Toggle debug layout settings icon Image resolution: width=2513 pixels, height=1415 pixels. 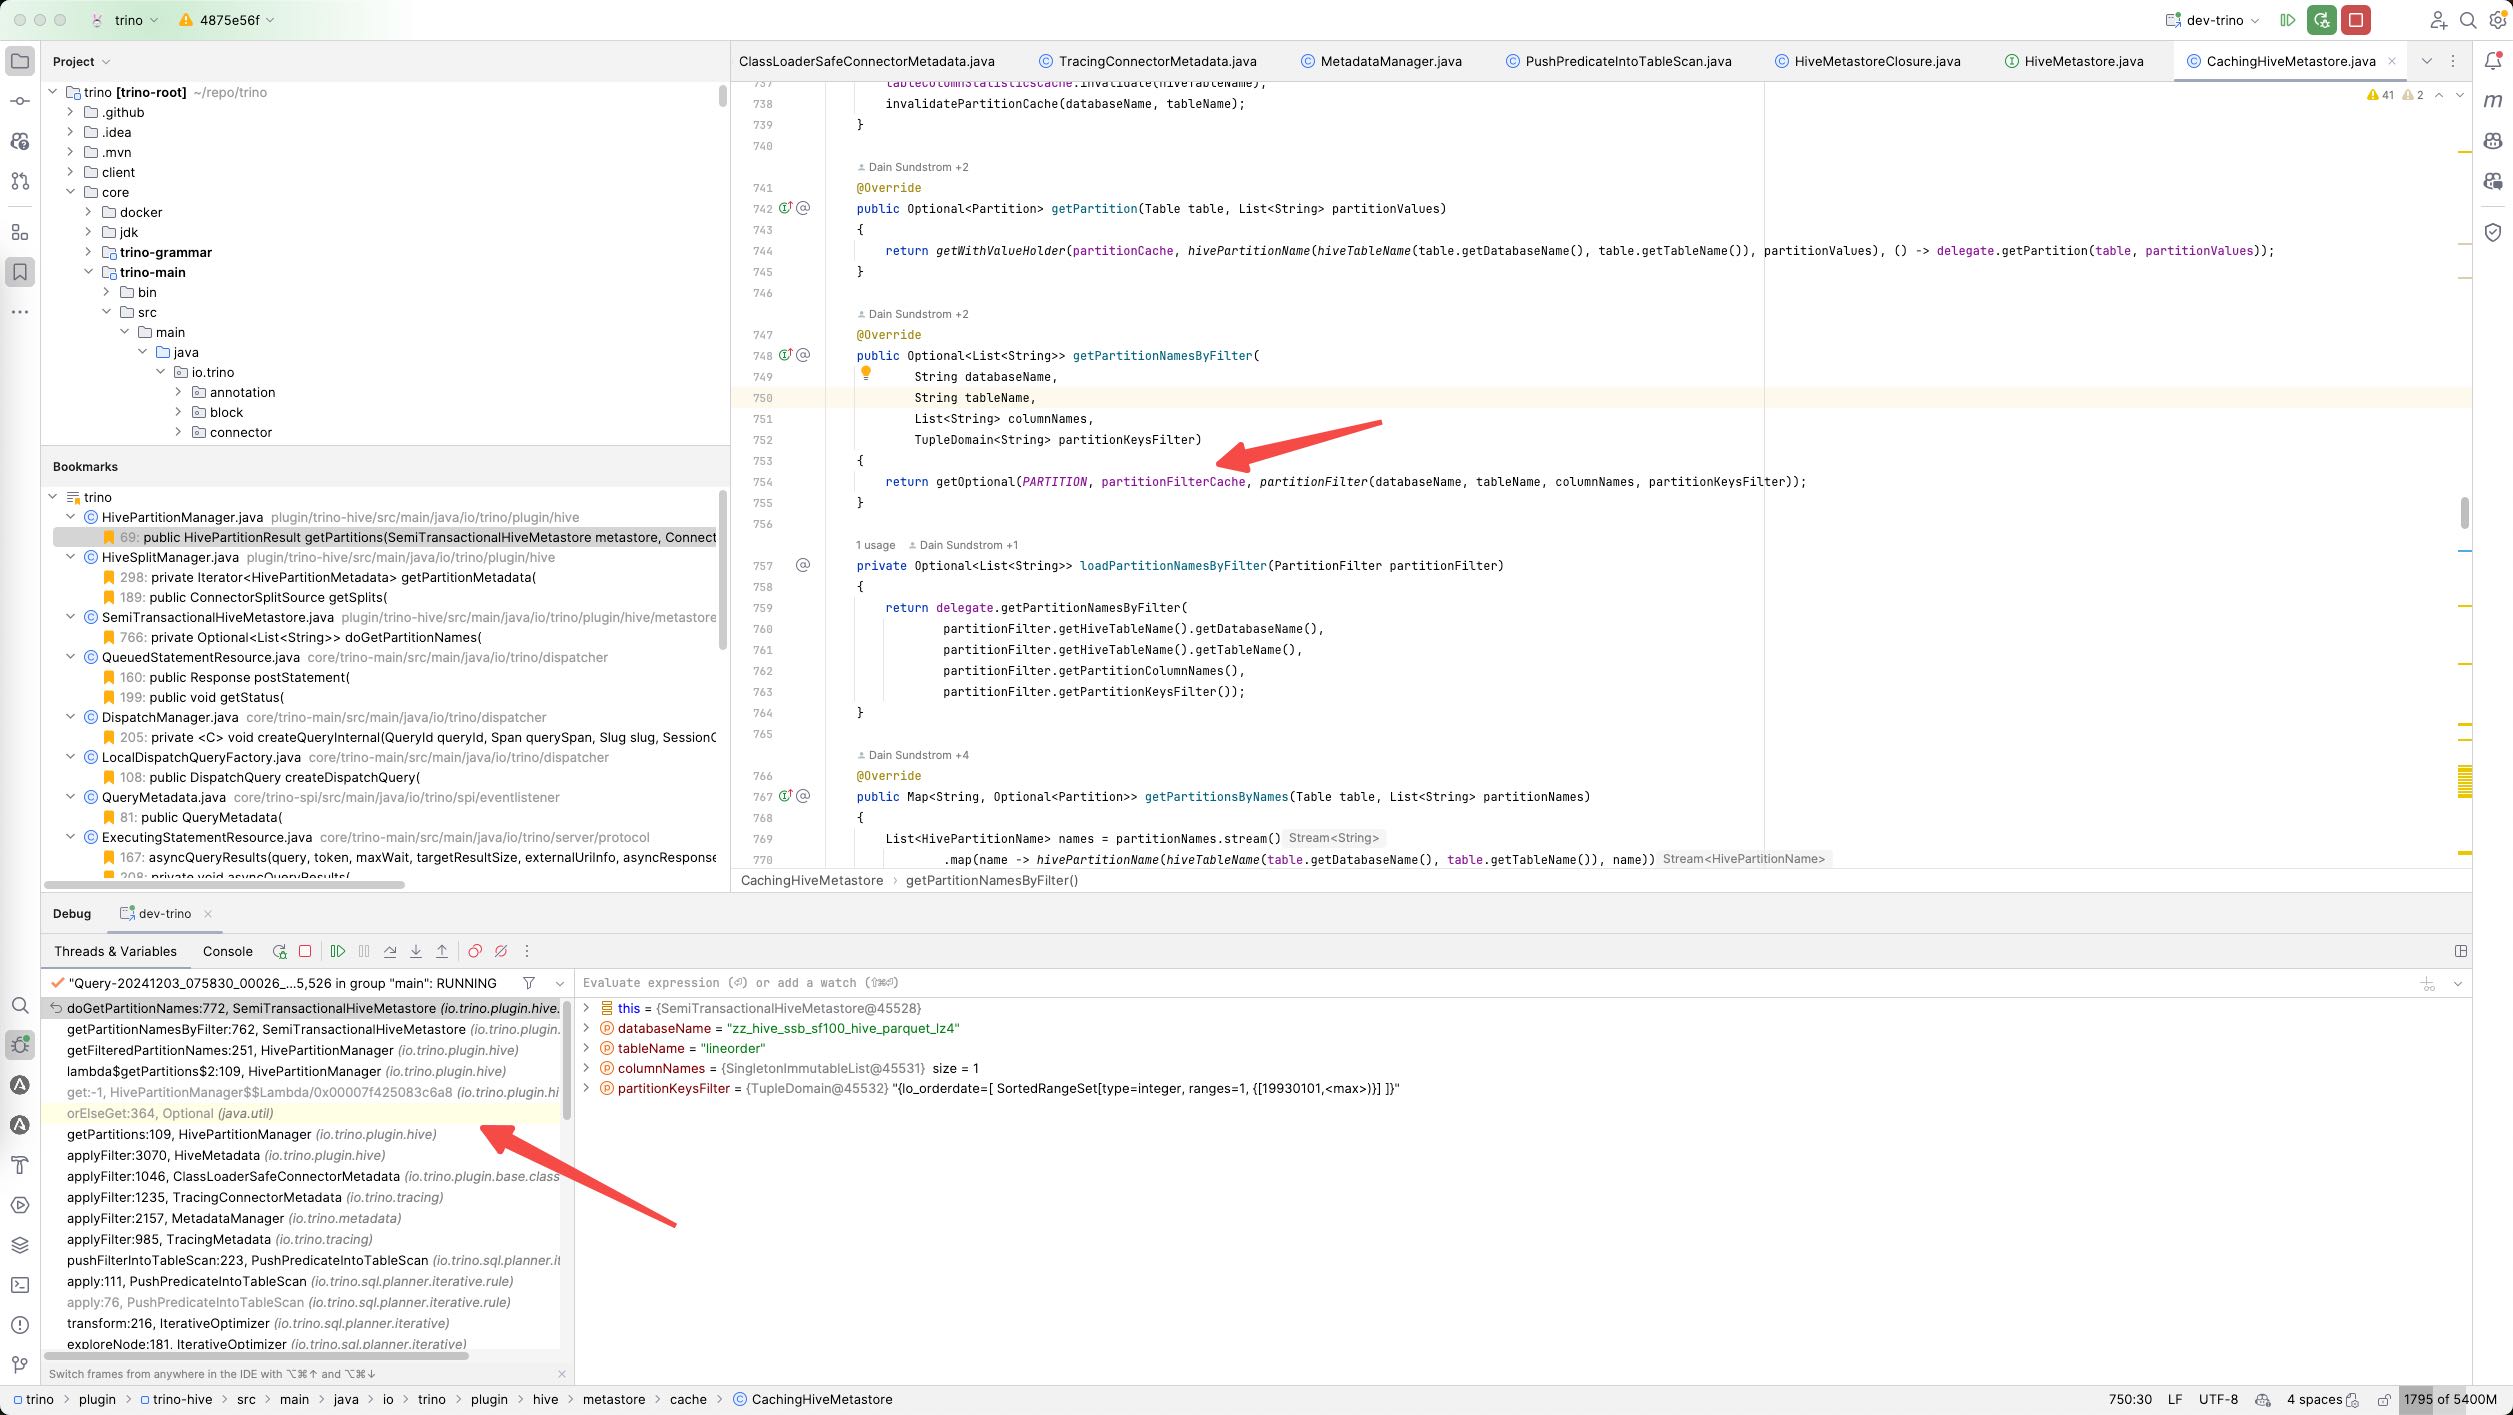coord(2461,951)
